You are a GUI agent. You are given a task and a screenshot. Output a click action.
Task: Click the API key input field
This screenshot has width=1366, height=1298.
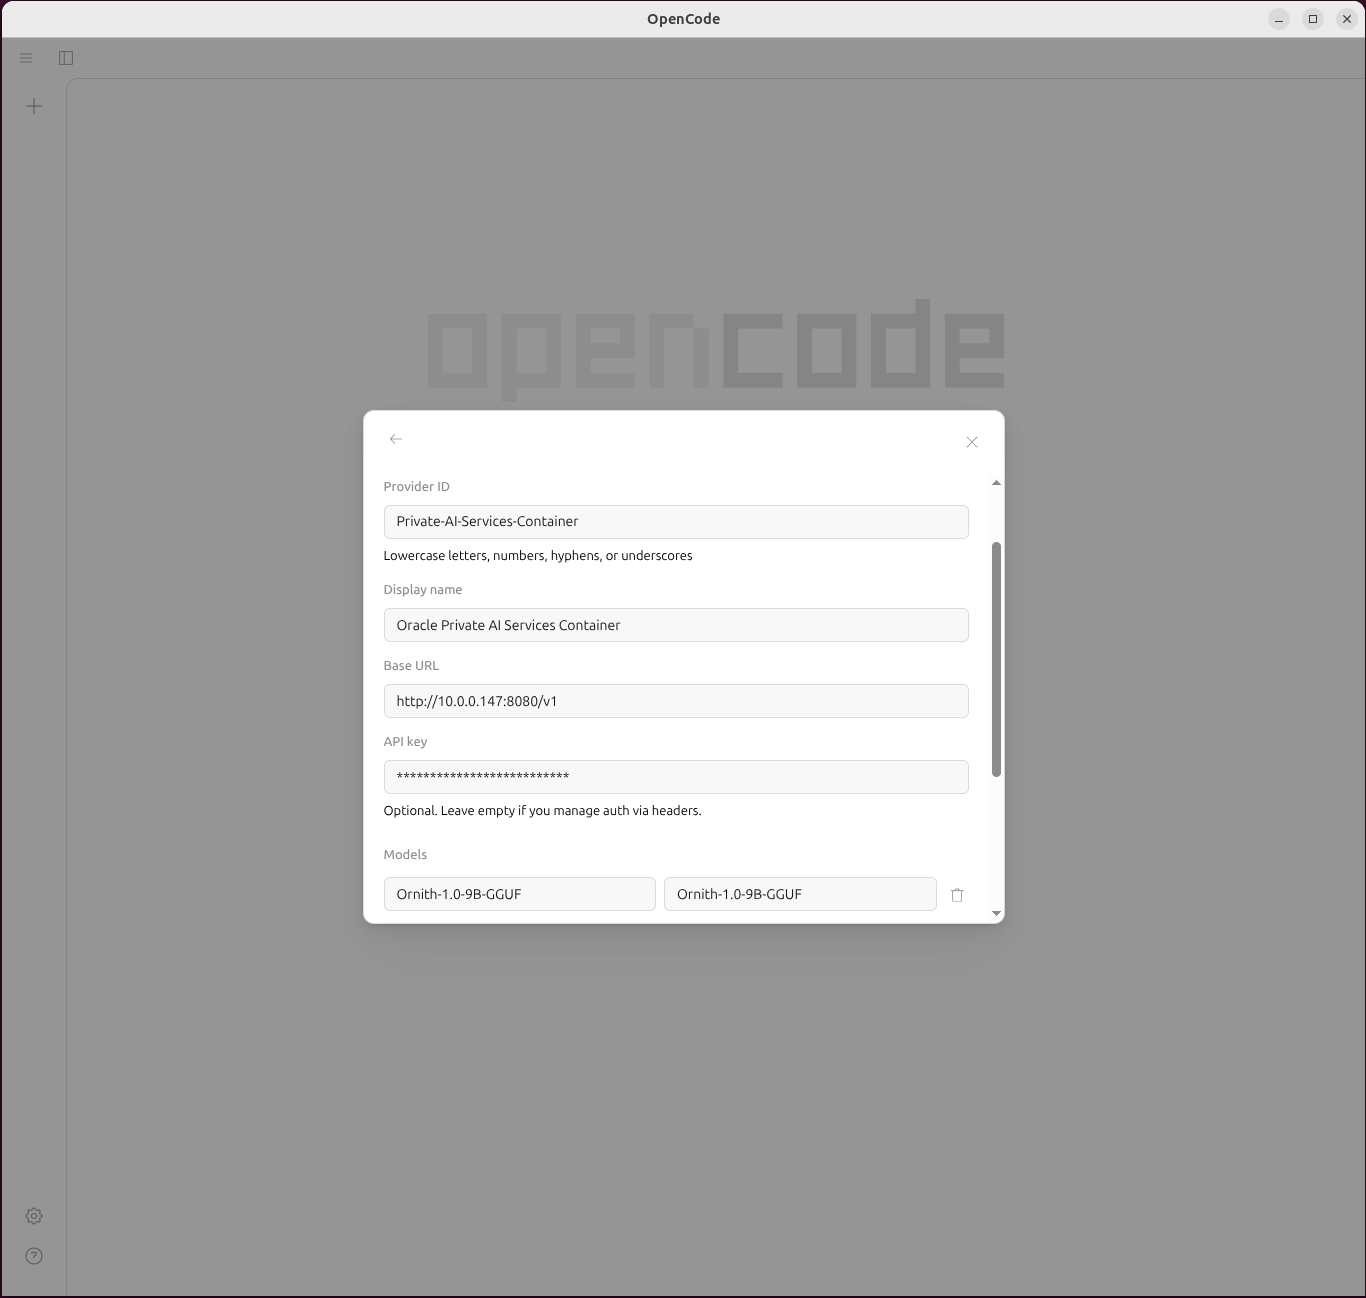point(676,777)
